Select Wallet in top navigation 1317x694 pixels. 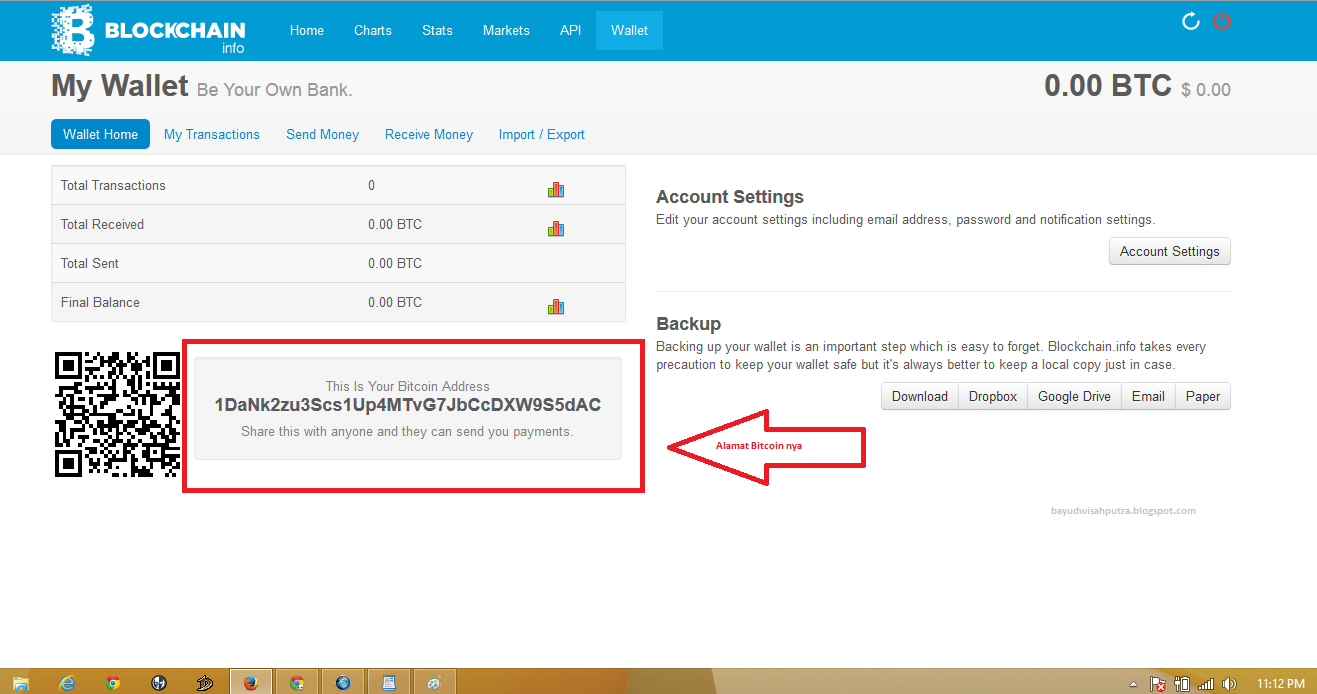tap(629, 30)
